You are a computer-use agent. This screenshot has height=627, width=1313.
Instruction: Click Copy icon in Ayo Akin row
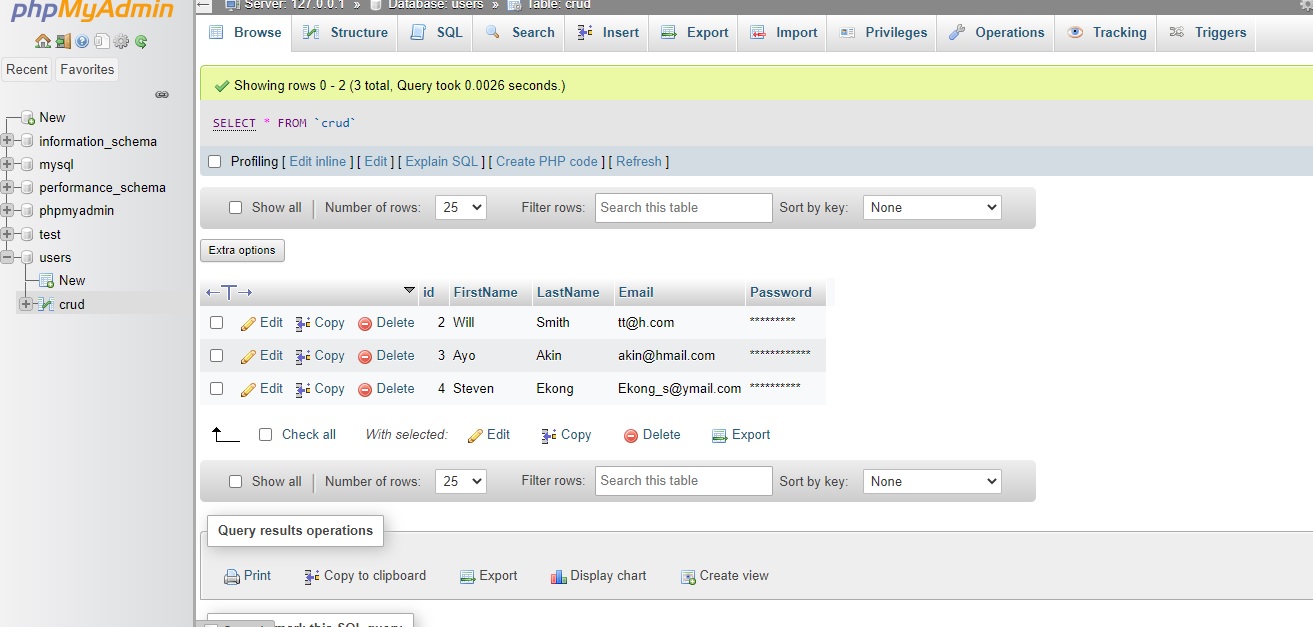303,356
